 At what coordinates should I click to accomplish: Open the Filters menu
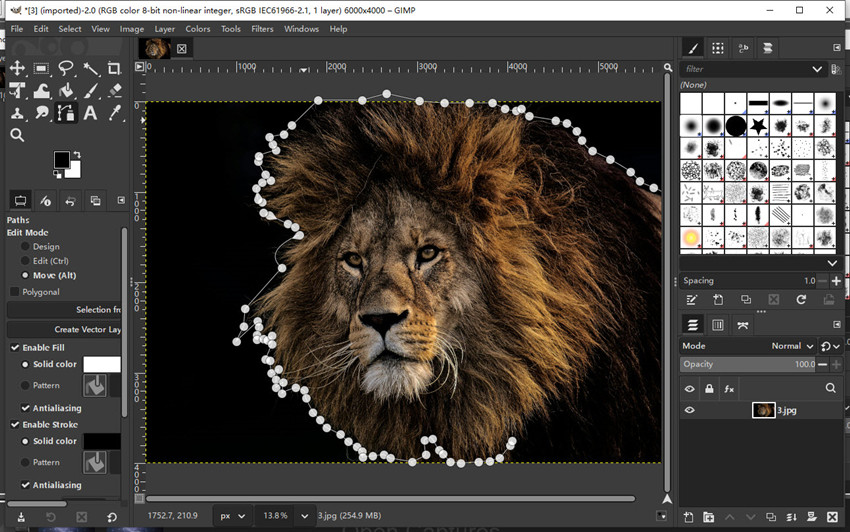[x=262, y=29]
